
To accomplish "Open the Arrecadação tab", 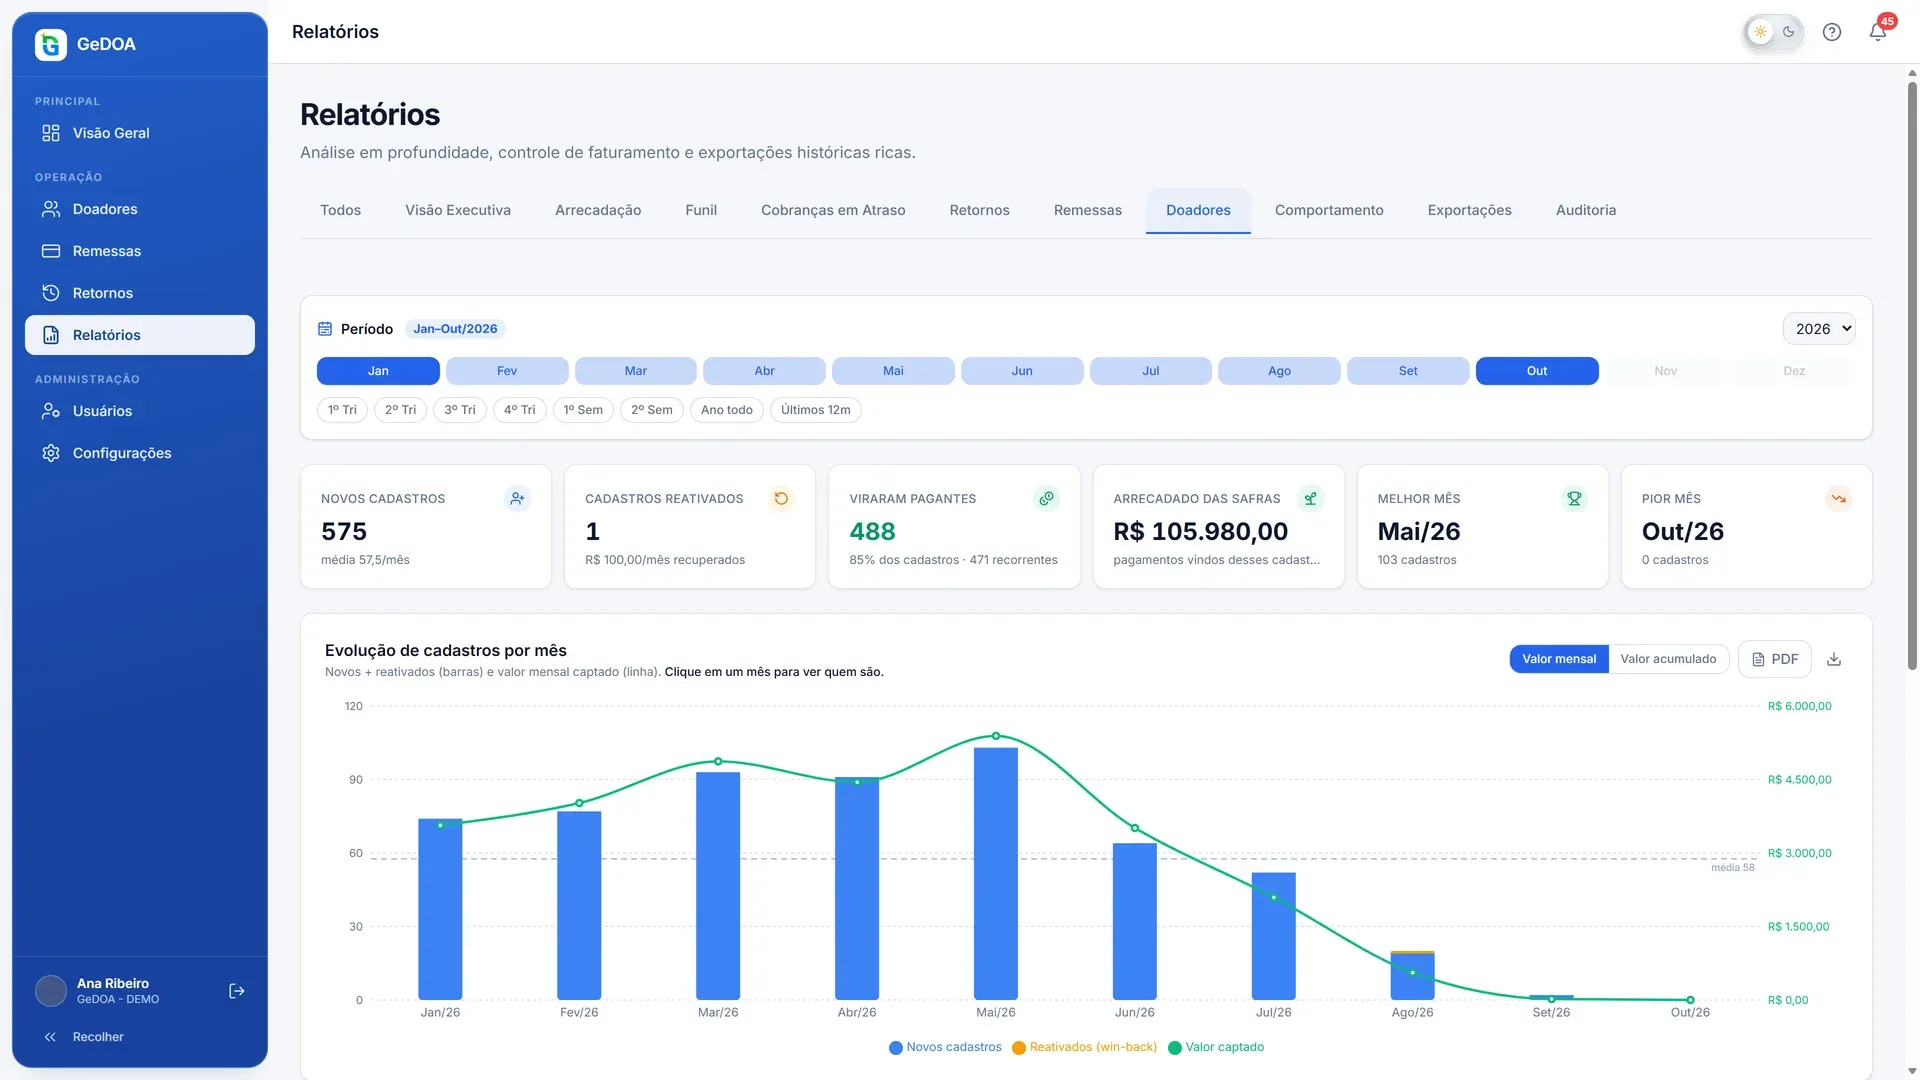I will click(x=598, y=210).
